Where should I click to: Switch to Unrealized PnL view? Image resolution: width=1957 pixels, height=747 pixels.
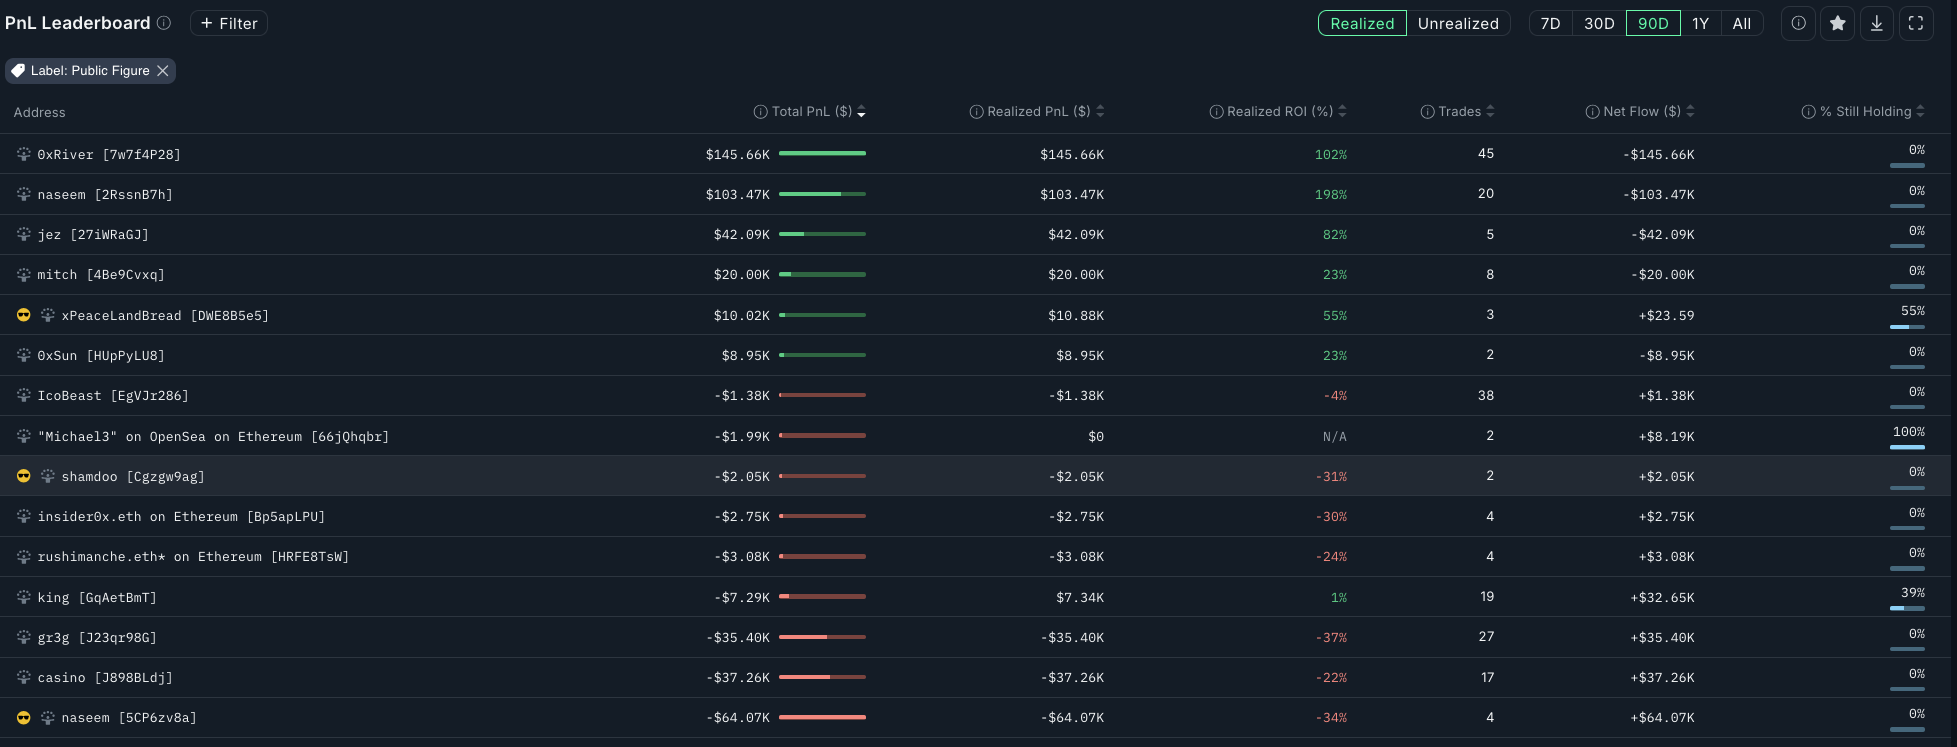click(x=1457, y=23)
